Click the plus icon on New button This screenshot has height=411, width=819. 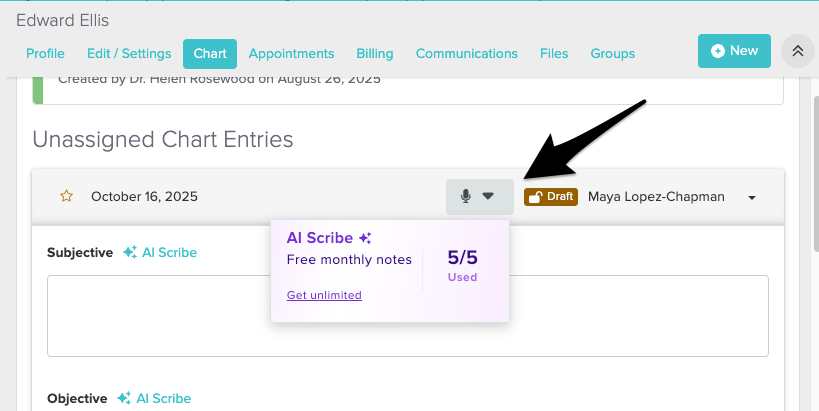point(717,51)
